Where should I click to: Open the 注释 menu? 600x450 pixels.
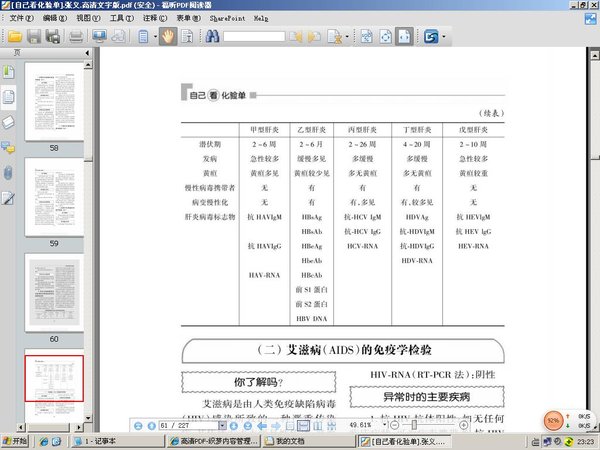155,18
